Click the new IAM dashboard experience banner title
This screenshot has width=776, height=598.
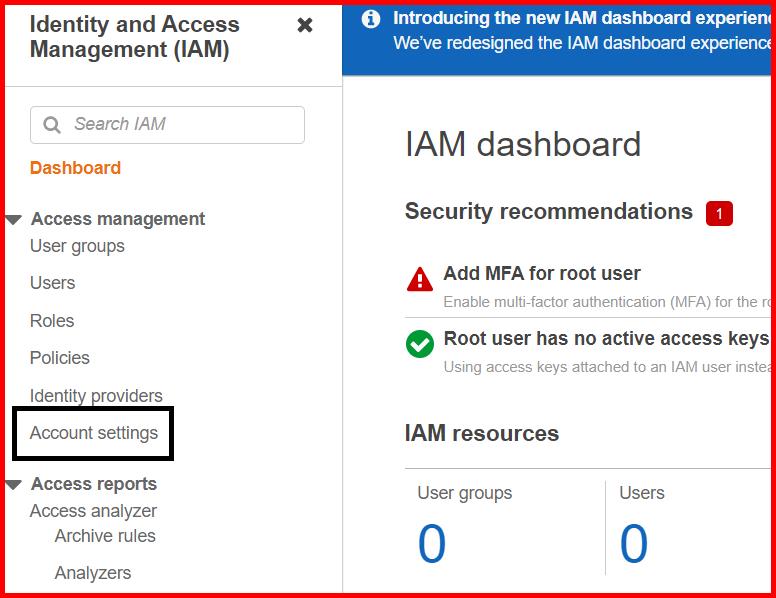point(582,18)
